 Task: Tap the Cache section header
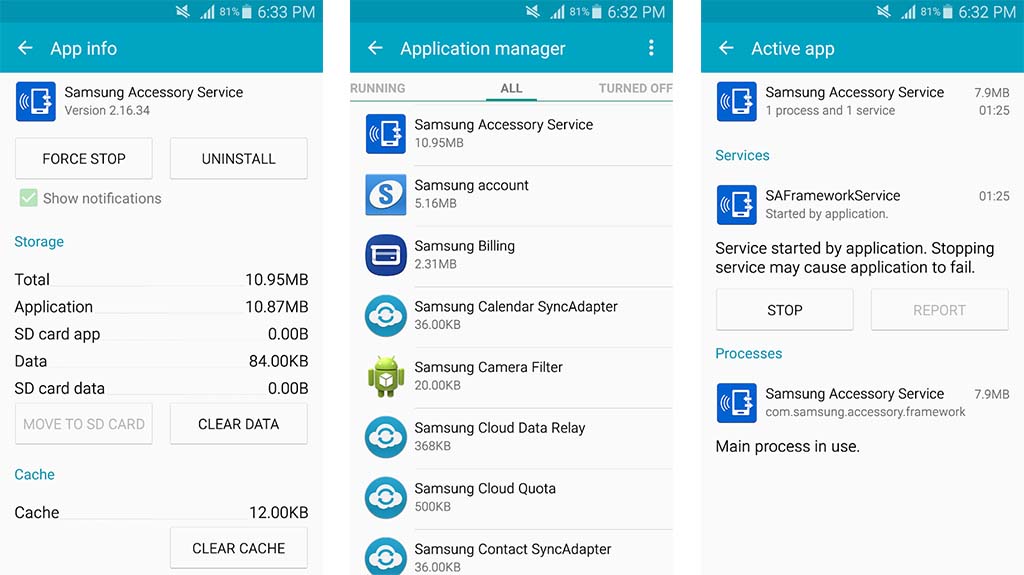[35, 474]
